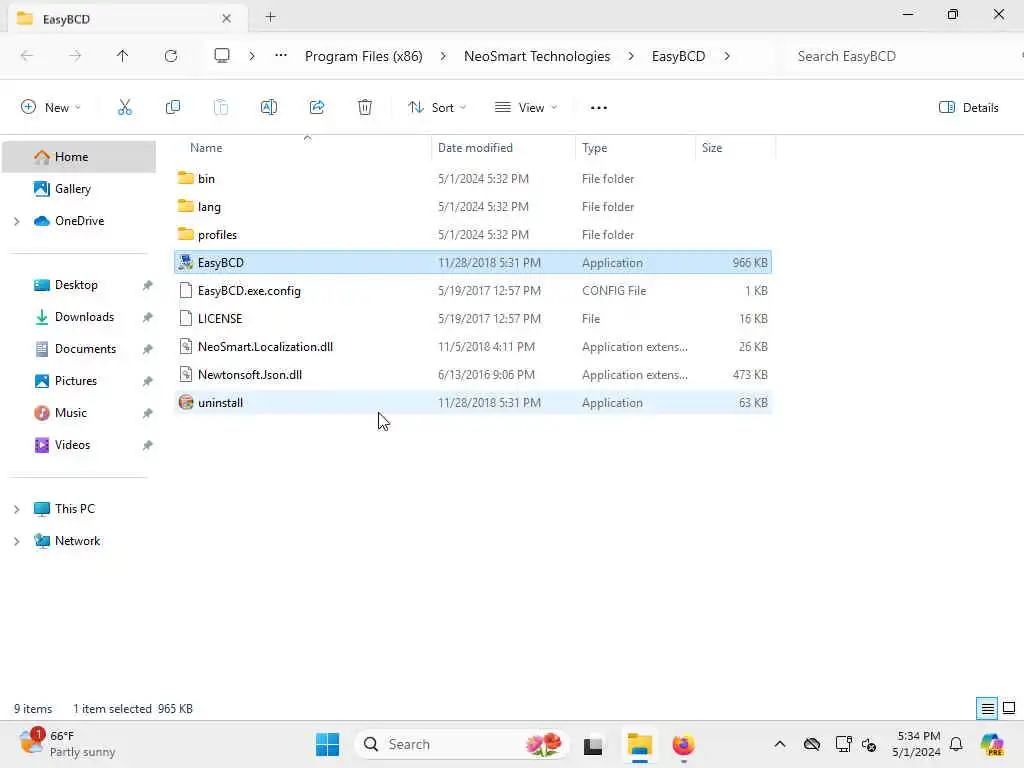Expand the This PC tree node
Image resolution: width=1024 pixels, height=768 pixels.
click(x=16, y=509)
